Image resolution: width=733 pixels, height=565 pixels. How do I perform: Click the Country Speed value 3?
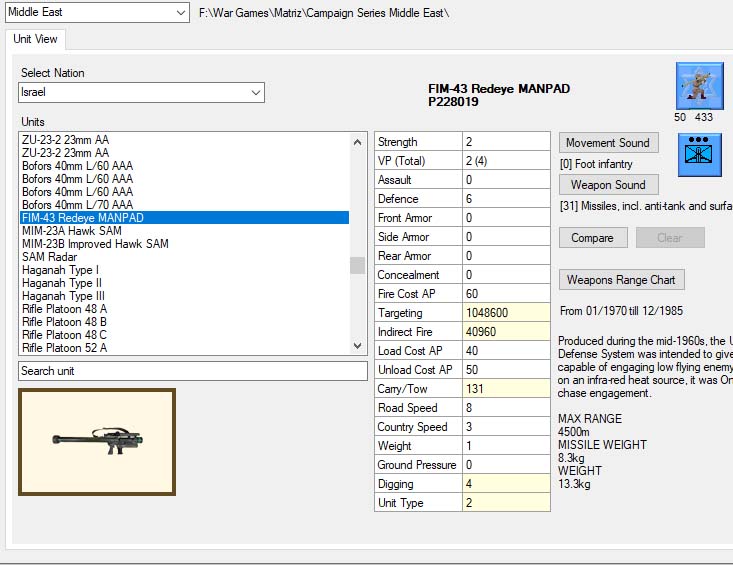[506, 427]
